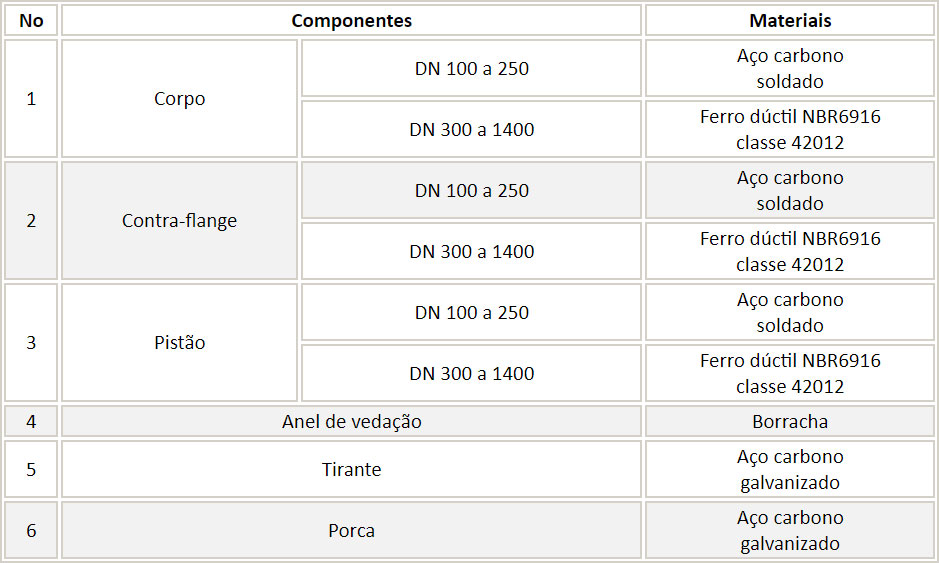Click the No column header

pos(31,20)
